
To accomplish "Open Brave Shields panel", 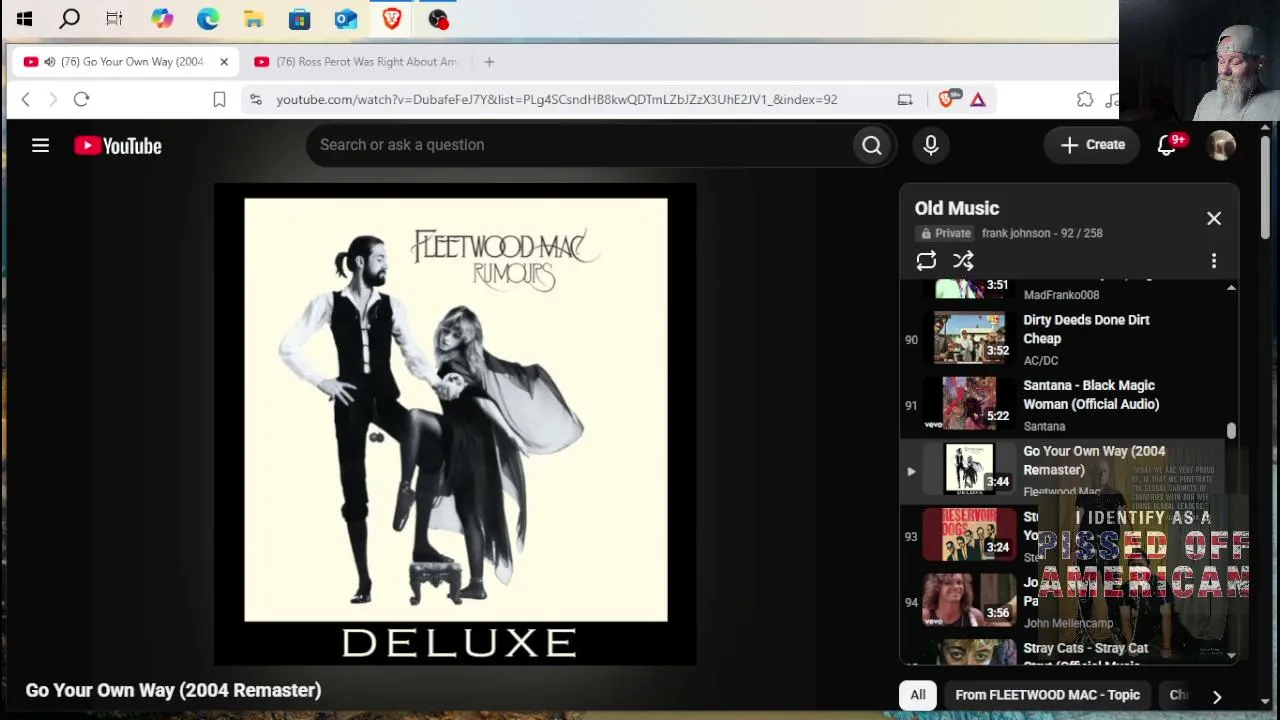I will pos(947,99).
